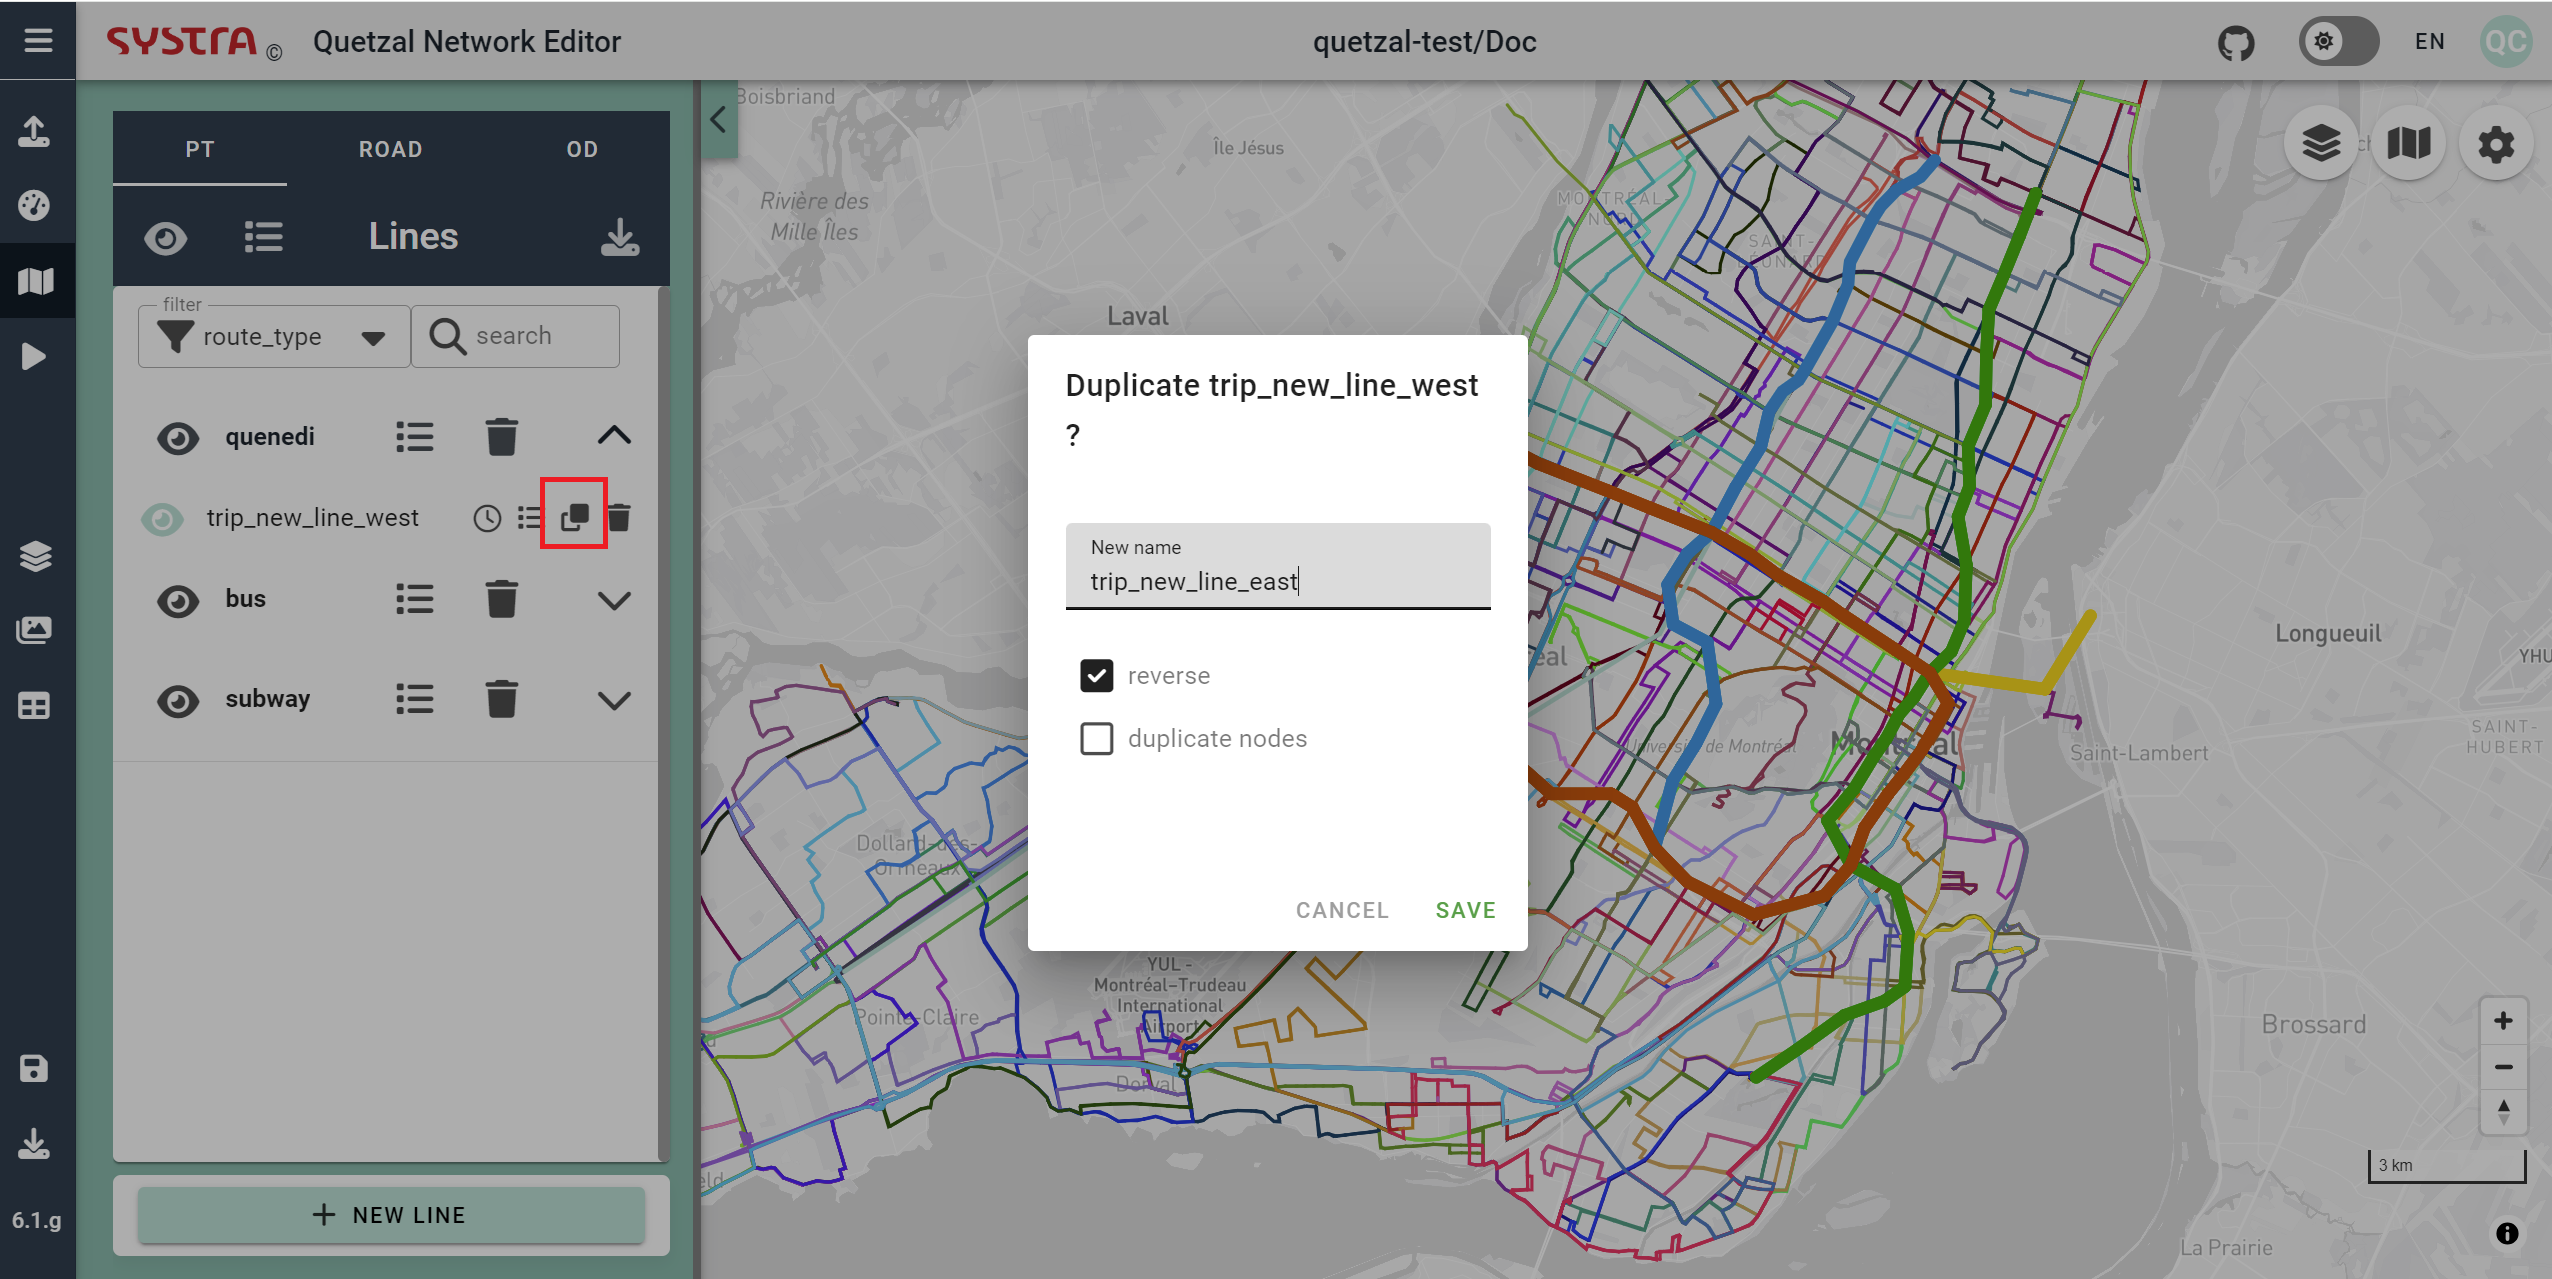Open the GitHub repository link icon
The width and height of the screenshot is (2552, 1279).
click(x=2236, y=42)
